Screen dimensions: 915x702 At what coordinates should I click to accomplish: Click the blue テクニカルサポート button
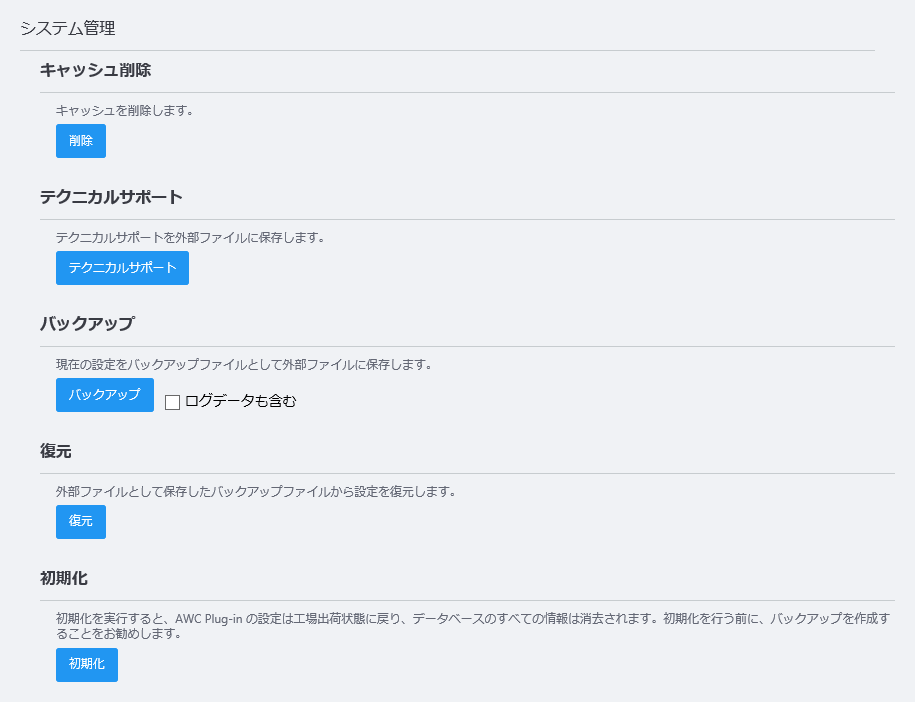(x=122, y=268)
